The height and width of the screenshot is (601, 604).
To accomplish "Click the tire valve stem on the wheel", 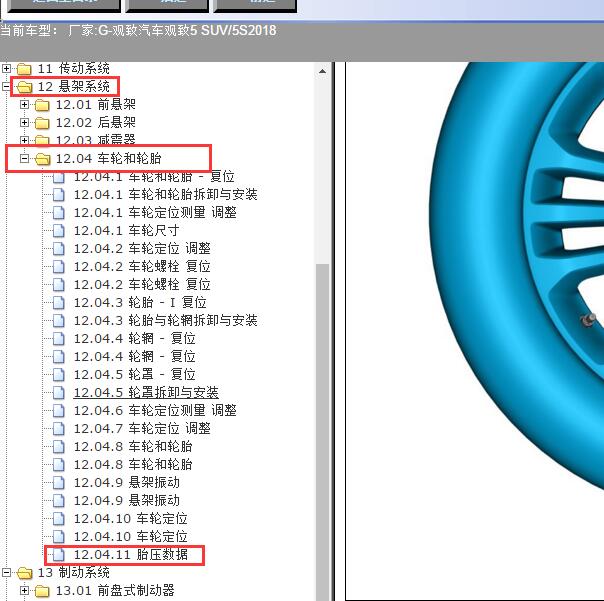I will coord(588,320).
